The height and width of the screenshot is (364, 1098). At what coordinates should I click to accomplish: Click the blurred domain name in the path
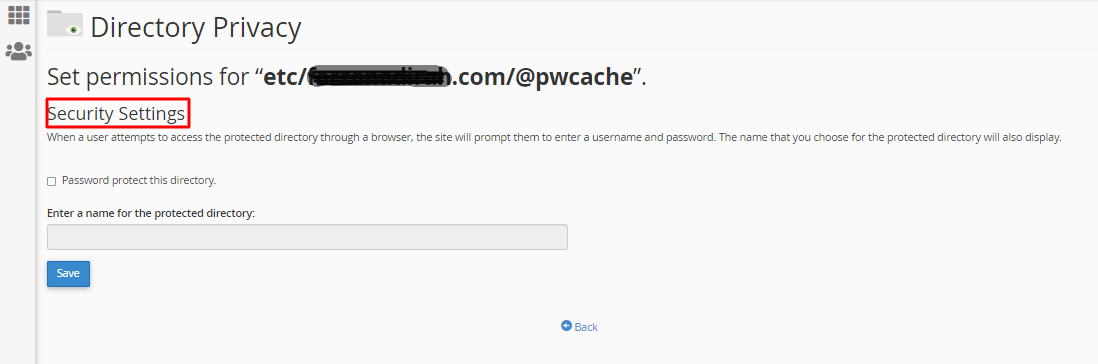click(378, 76)
